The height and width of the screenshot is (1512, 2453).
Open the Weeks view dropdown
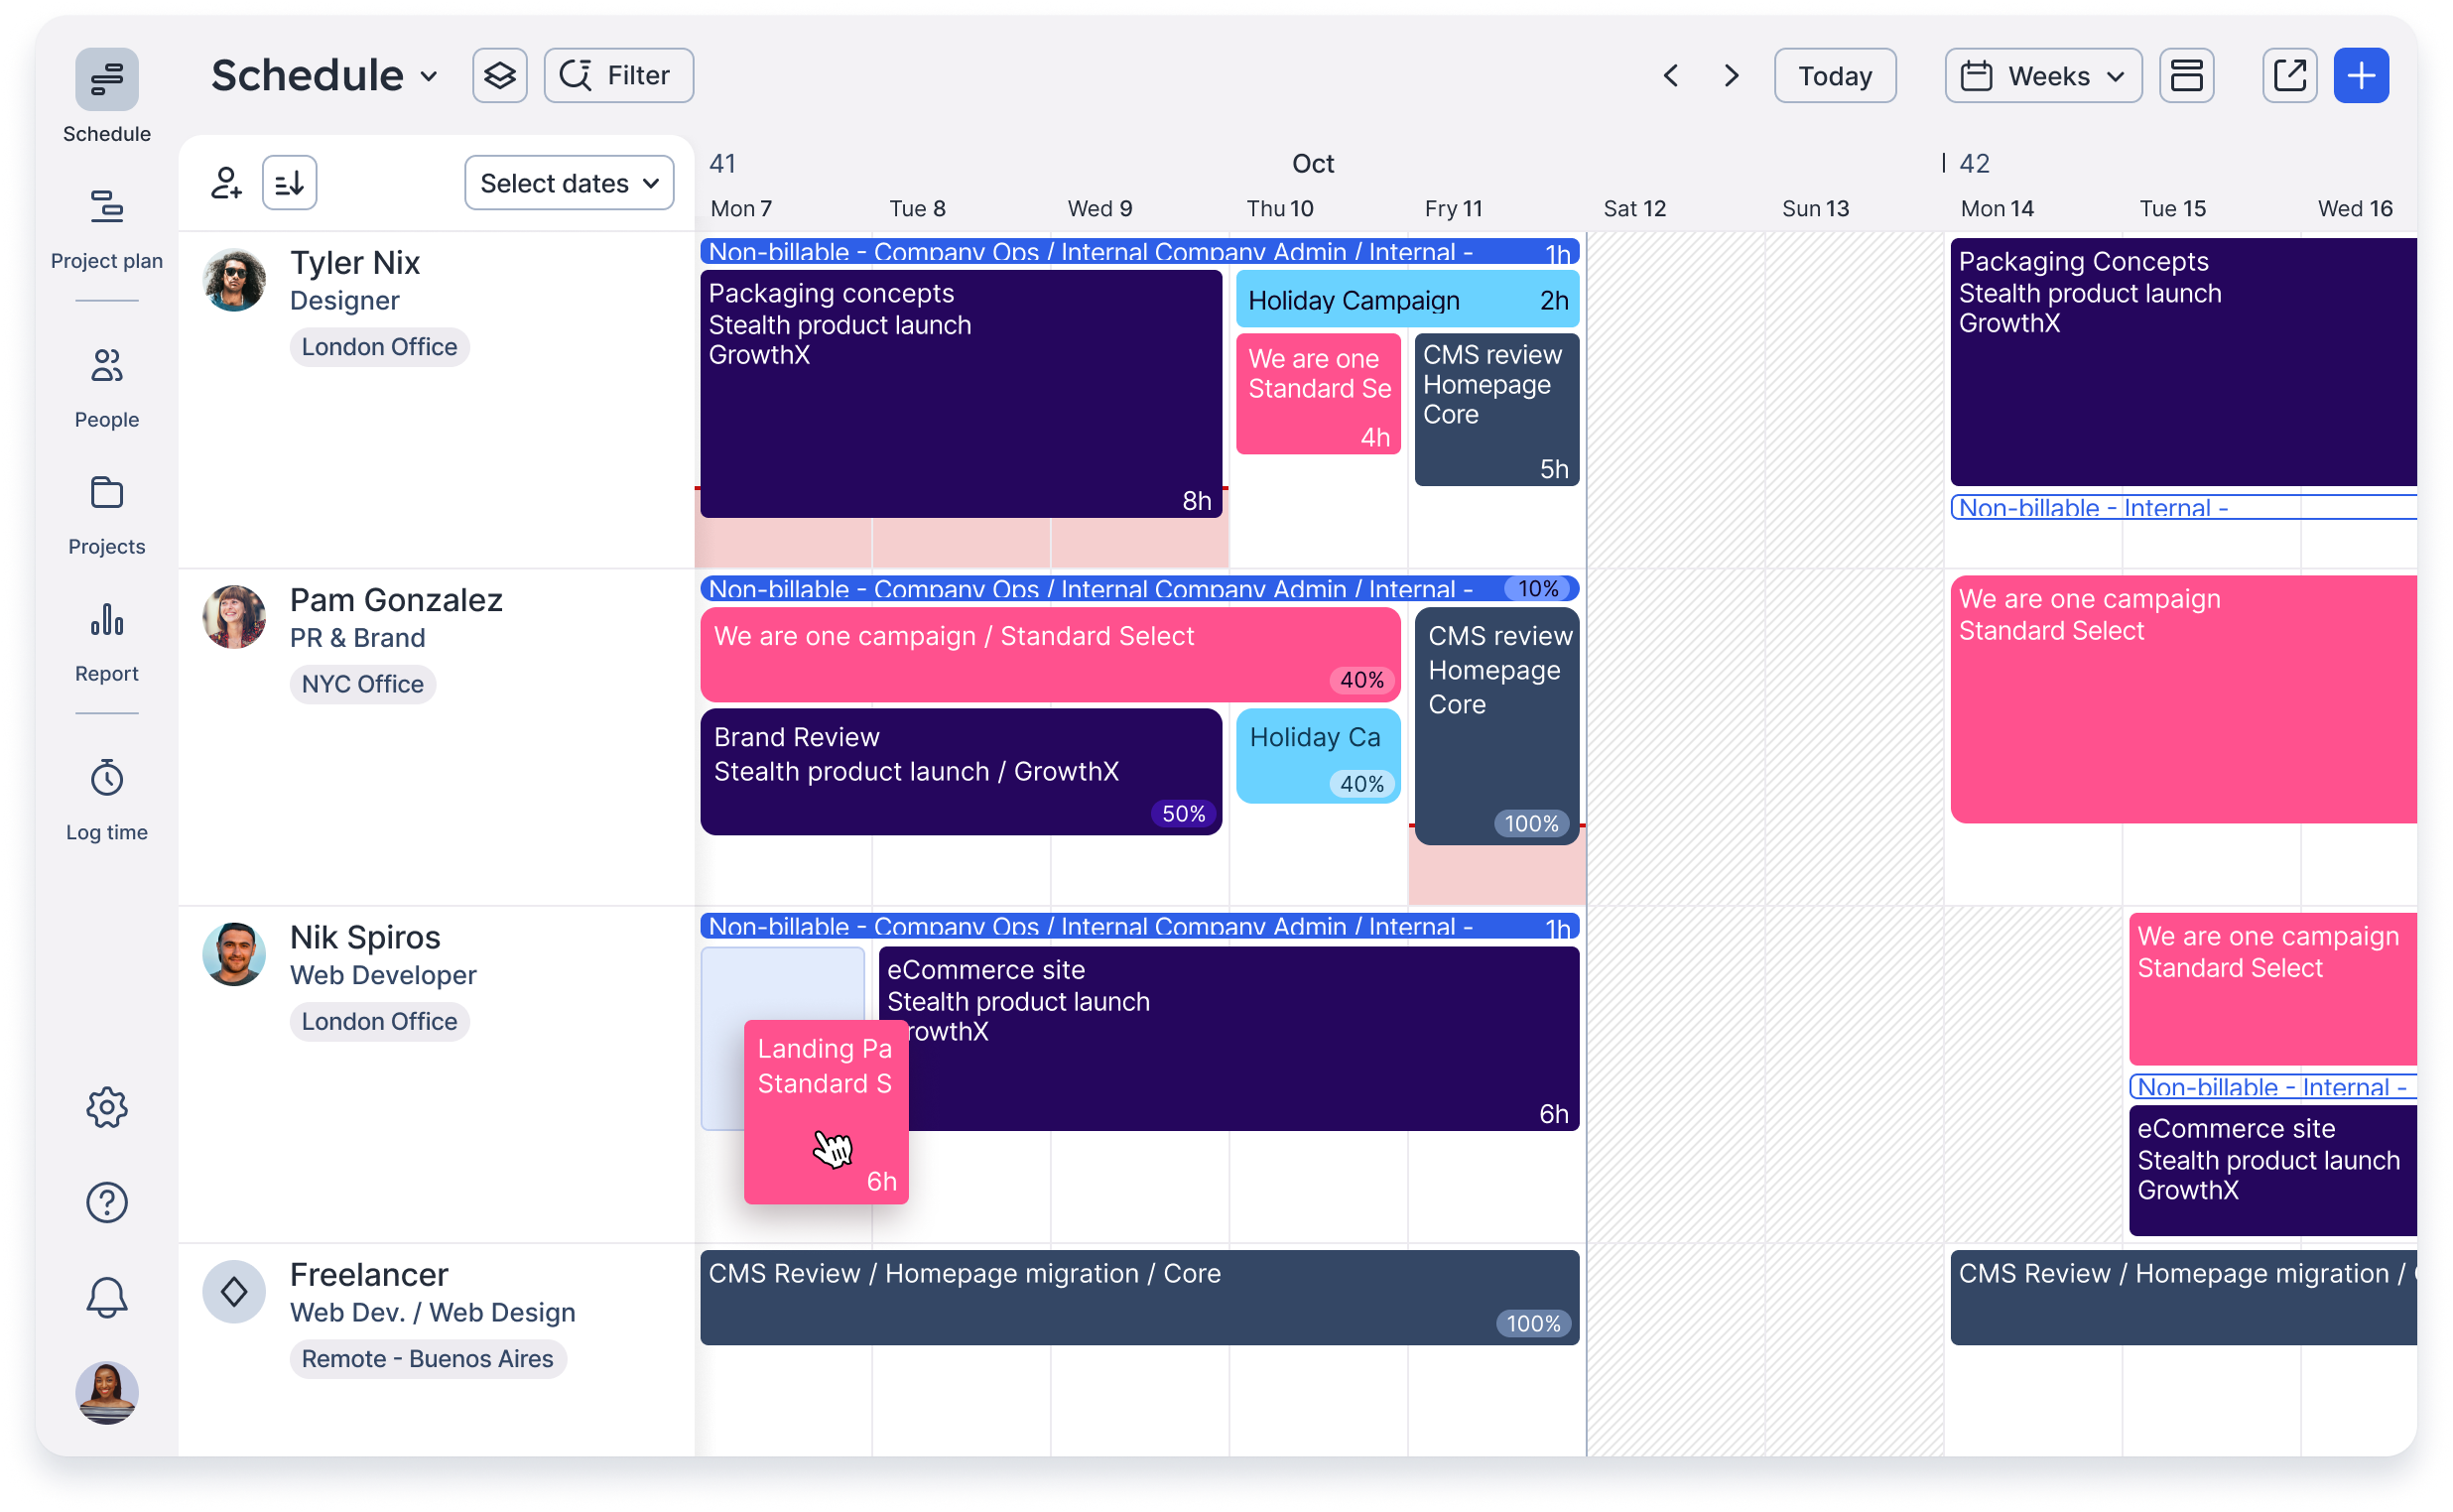pyautogui.click(x=2043, y=76)
